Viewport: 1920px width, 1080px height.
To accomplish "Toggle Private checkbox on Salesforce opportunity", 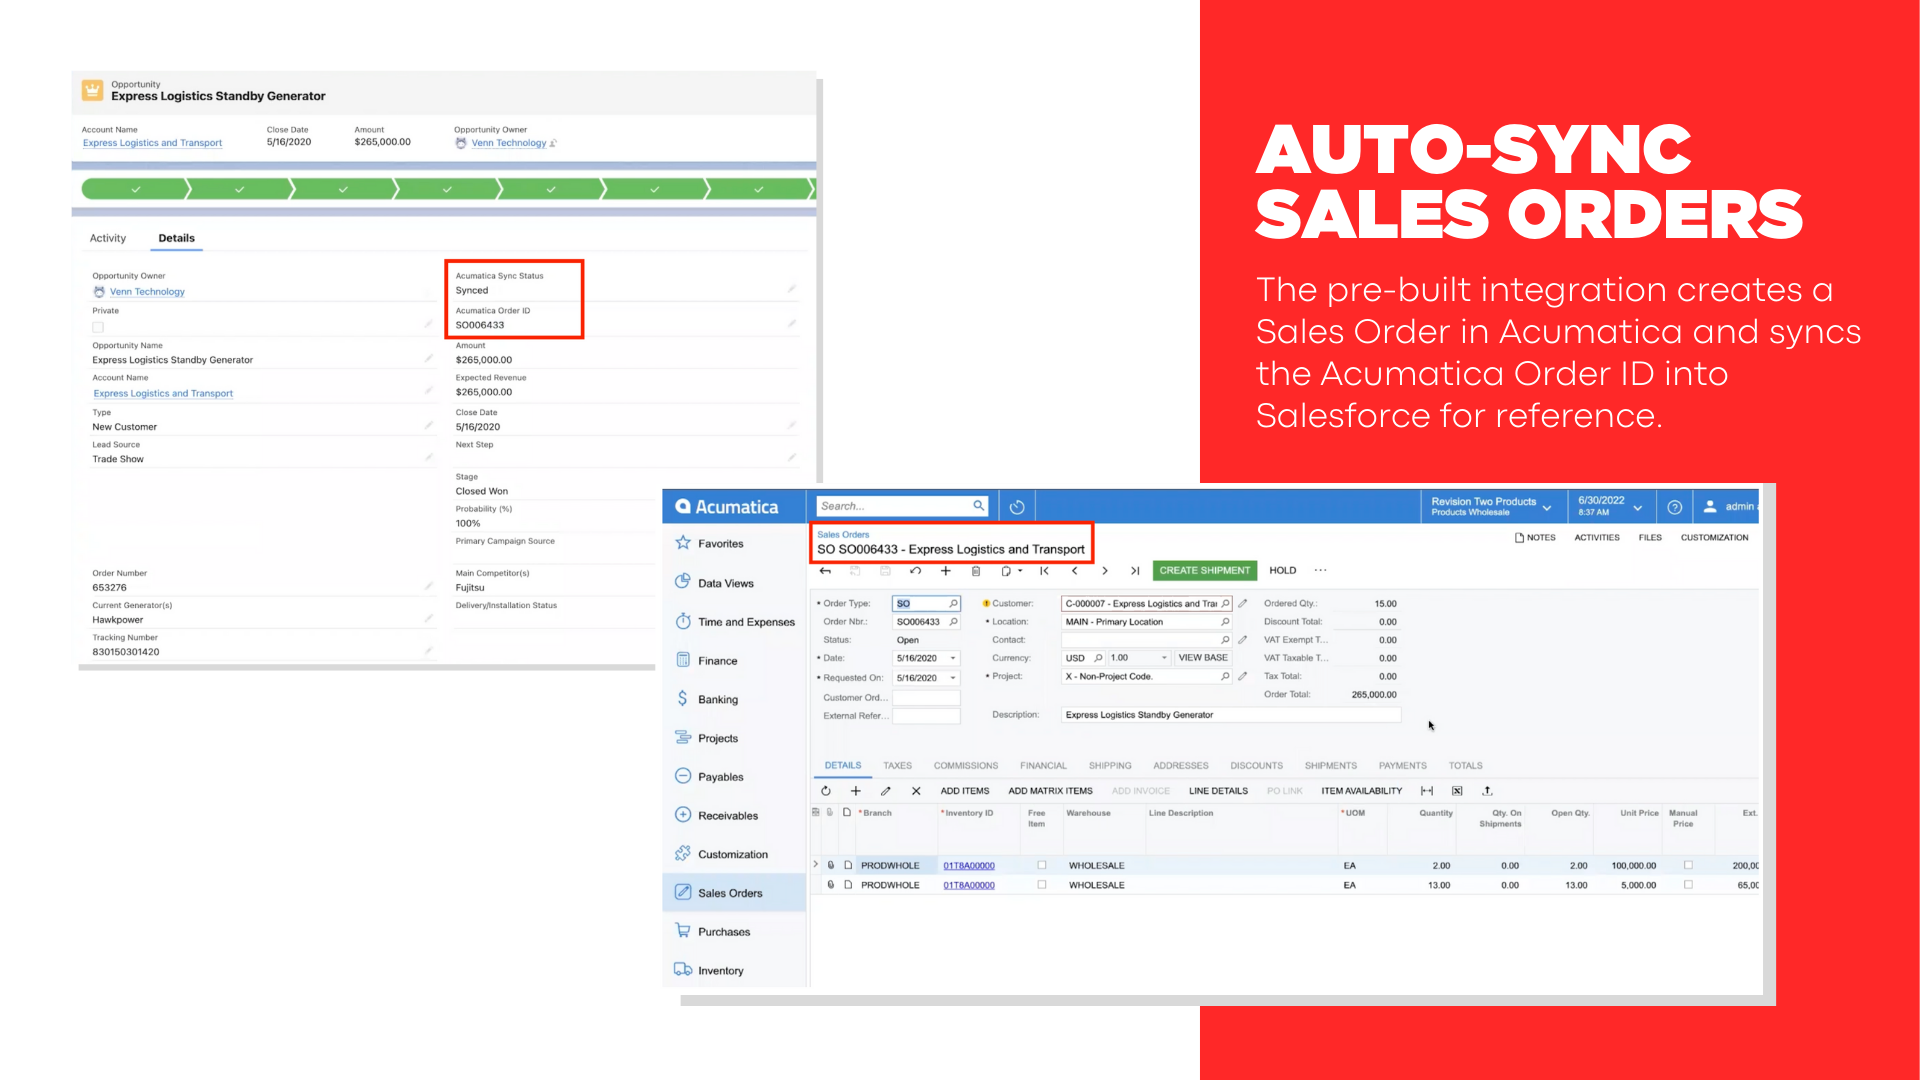I will click(x=98, y=327).
